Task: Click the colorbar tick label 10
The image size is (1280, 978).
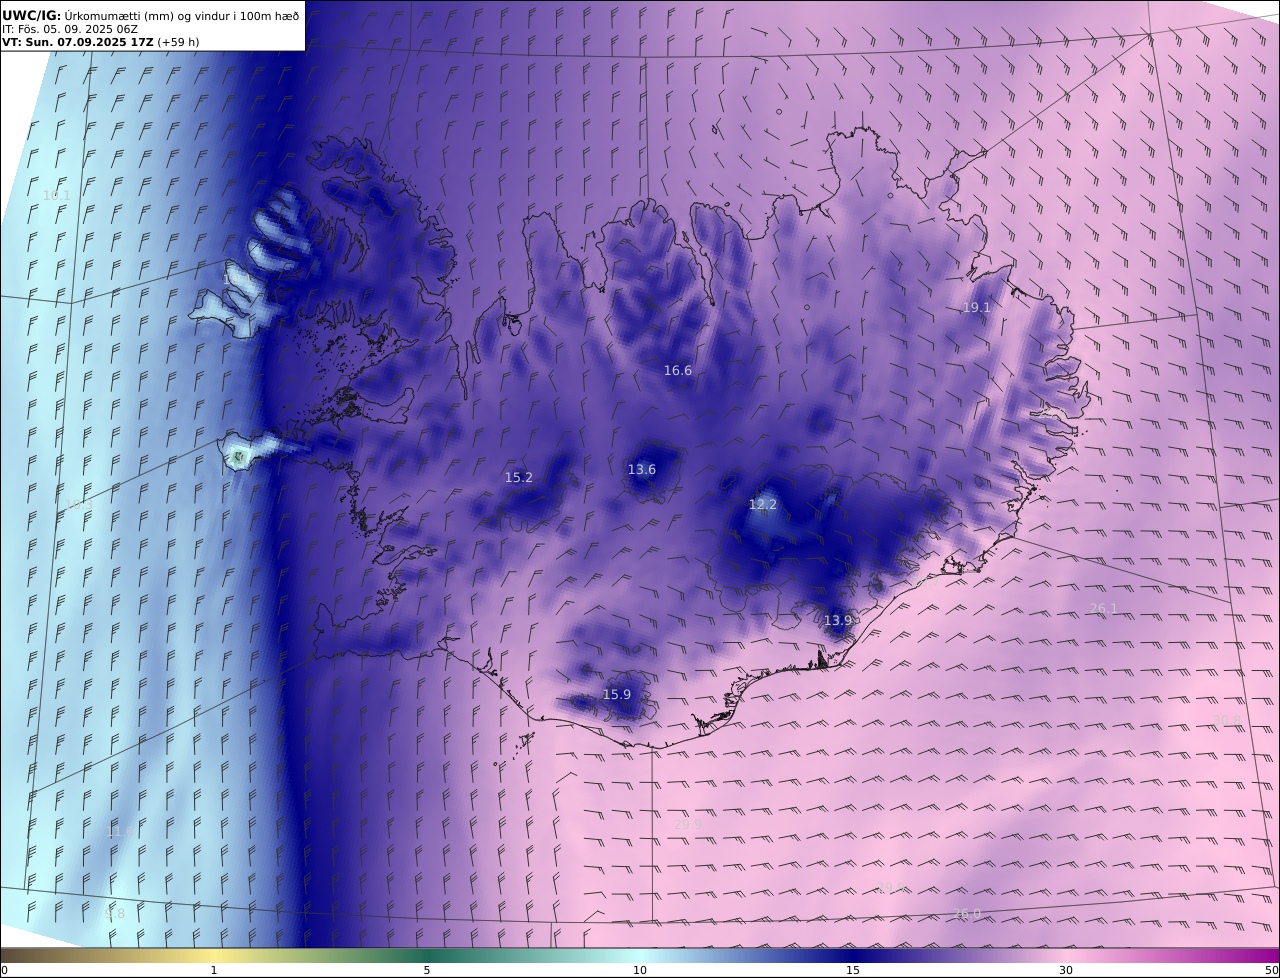Action: point(640,970)
